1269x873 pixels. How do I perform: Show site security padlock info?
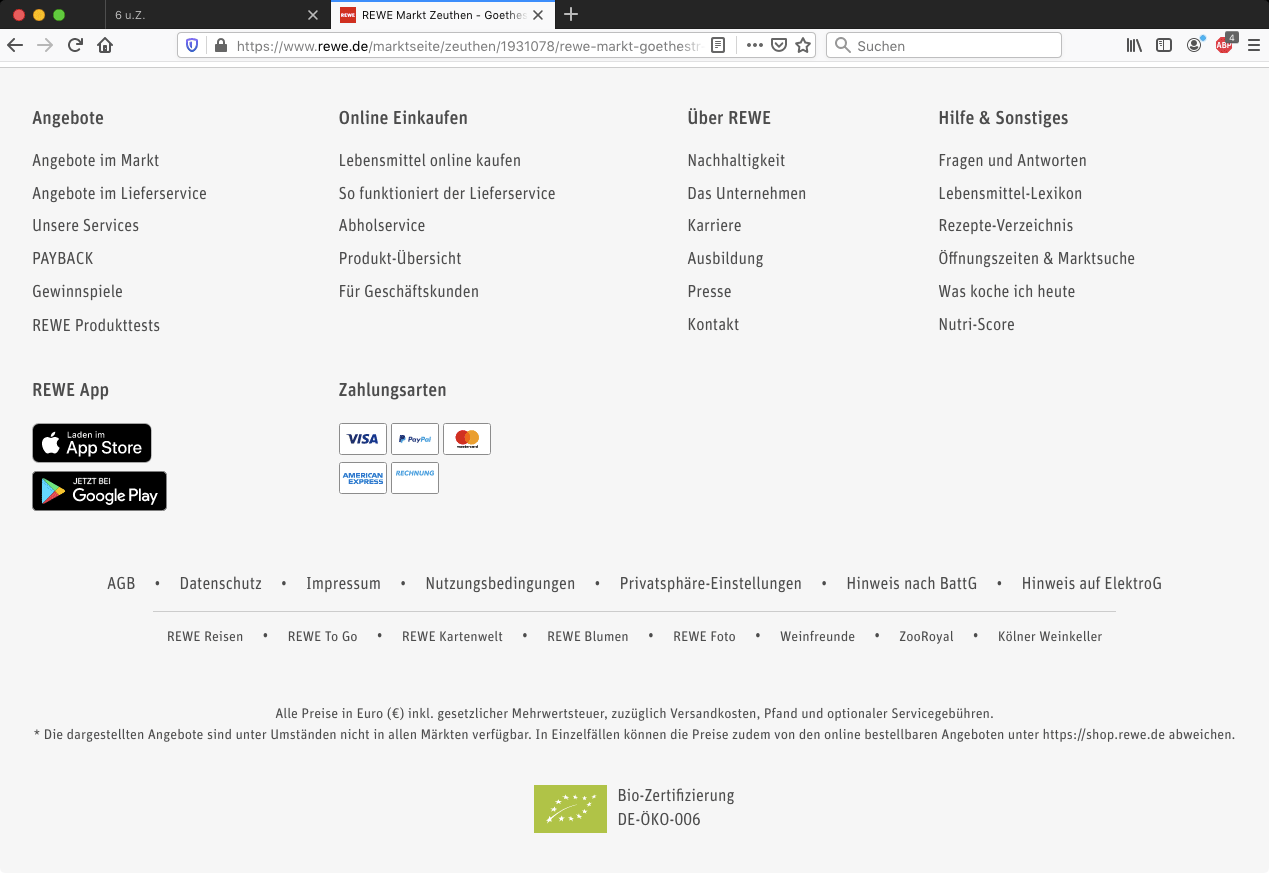coord(220,45)
